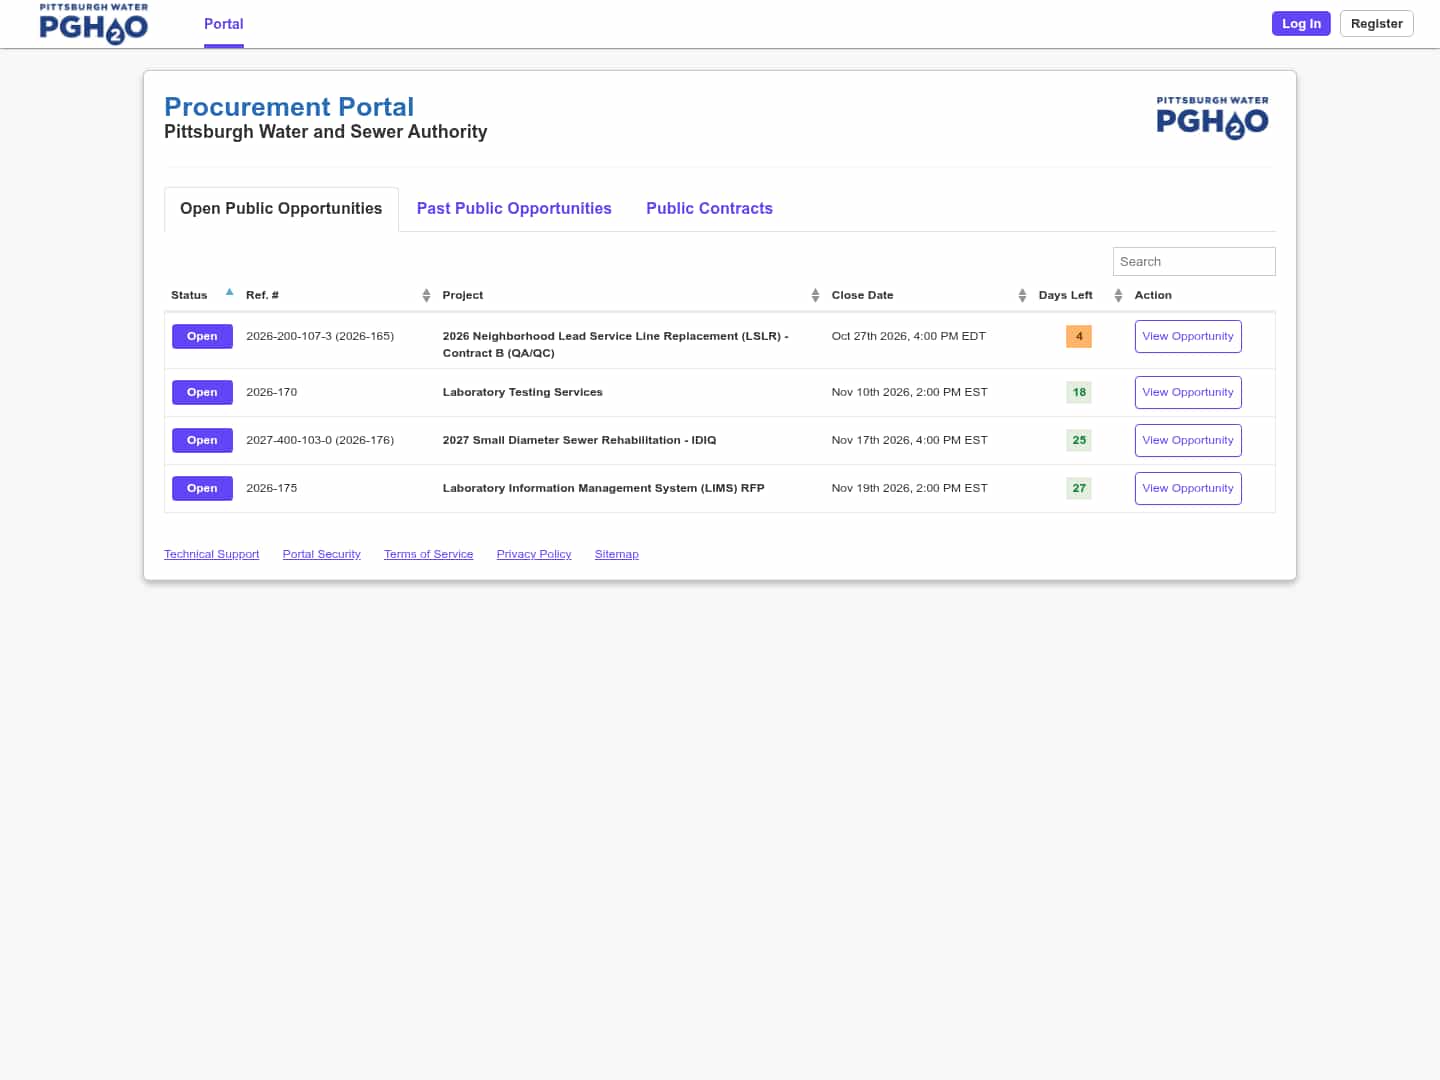Sort table by Status column arrow
The width and height of the screenshot is (1440, 1080).
(229, 293)
